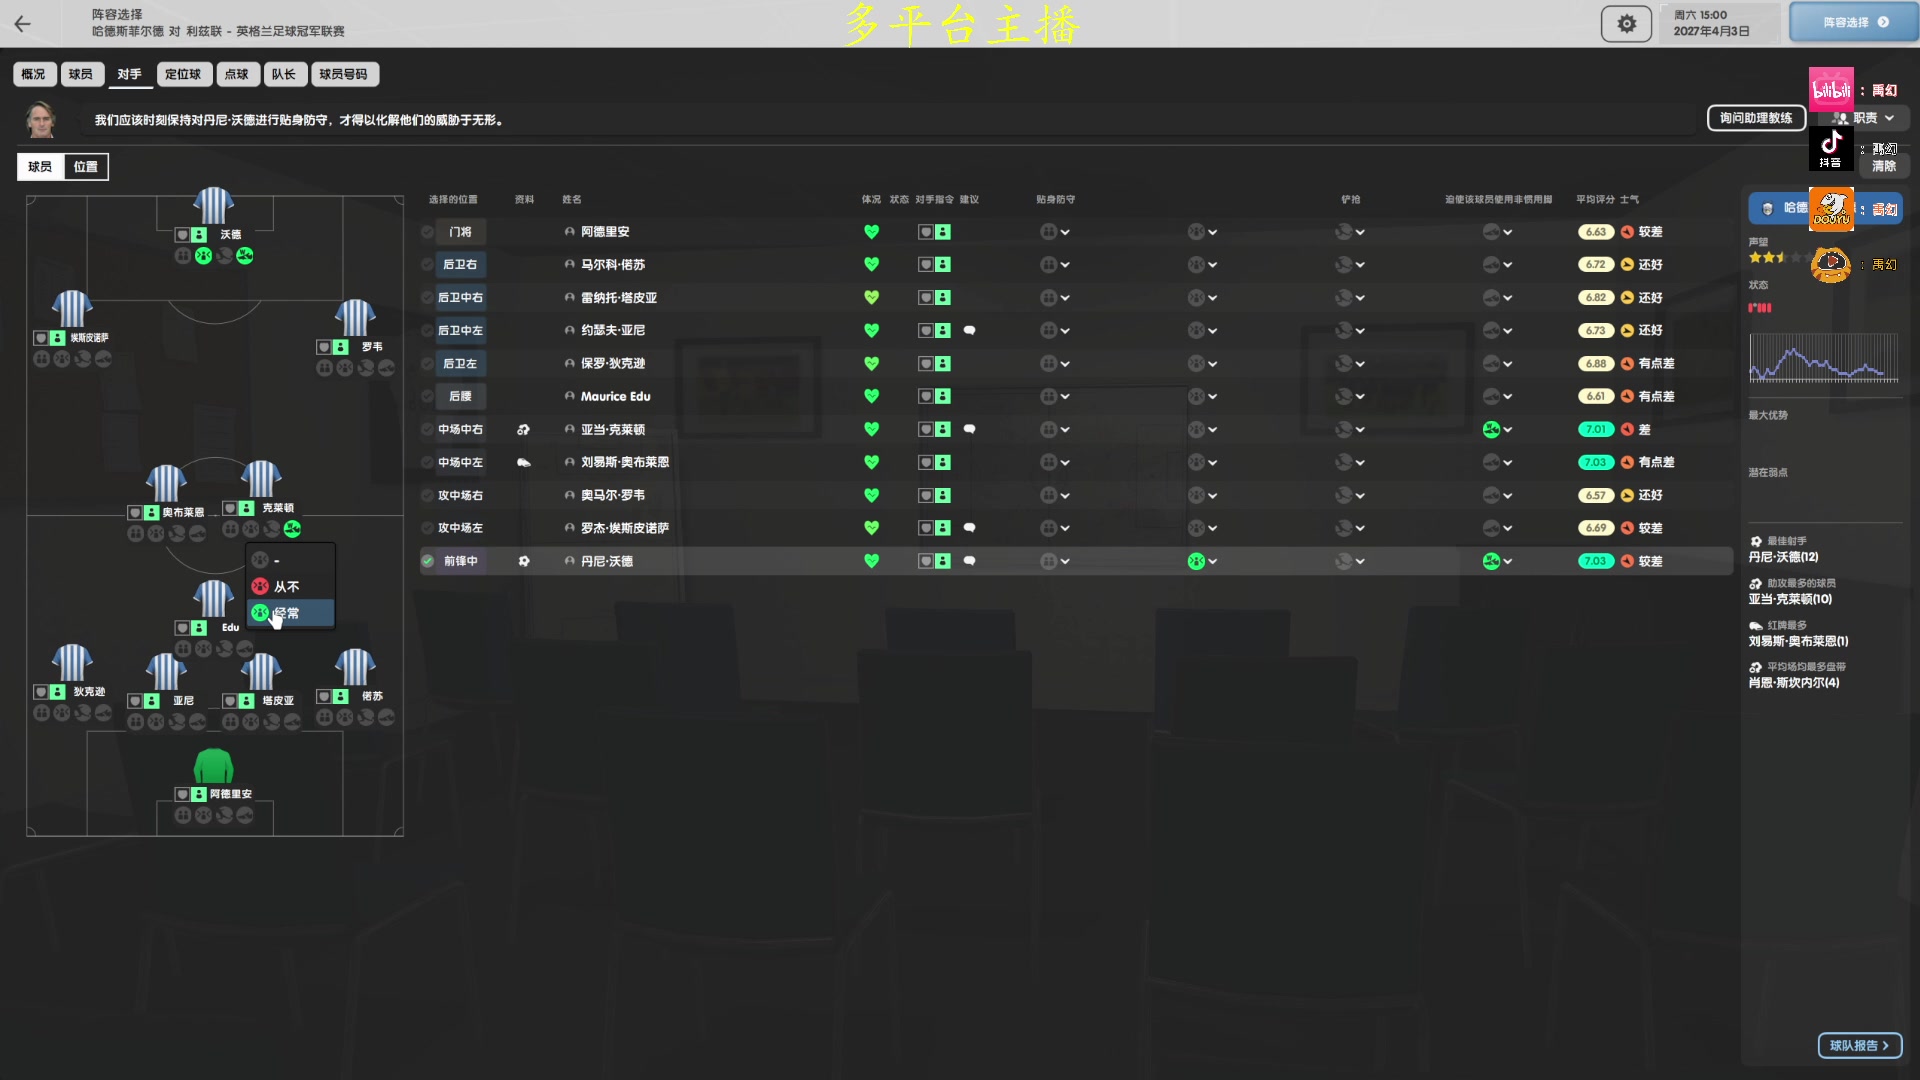Open weak-foot instruction dropdown for 亚当·克莱顿
This screenshot has width=1920, height=1080.
[1497, 430]
